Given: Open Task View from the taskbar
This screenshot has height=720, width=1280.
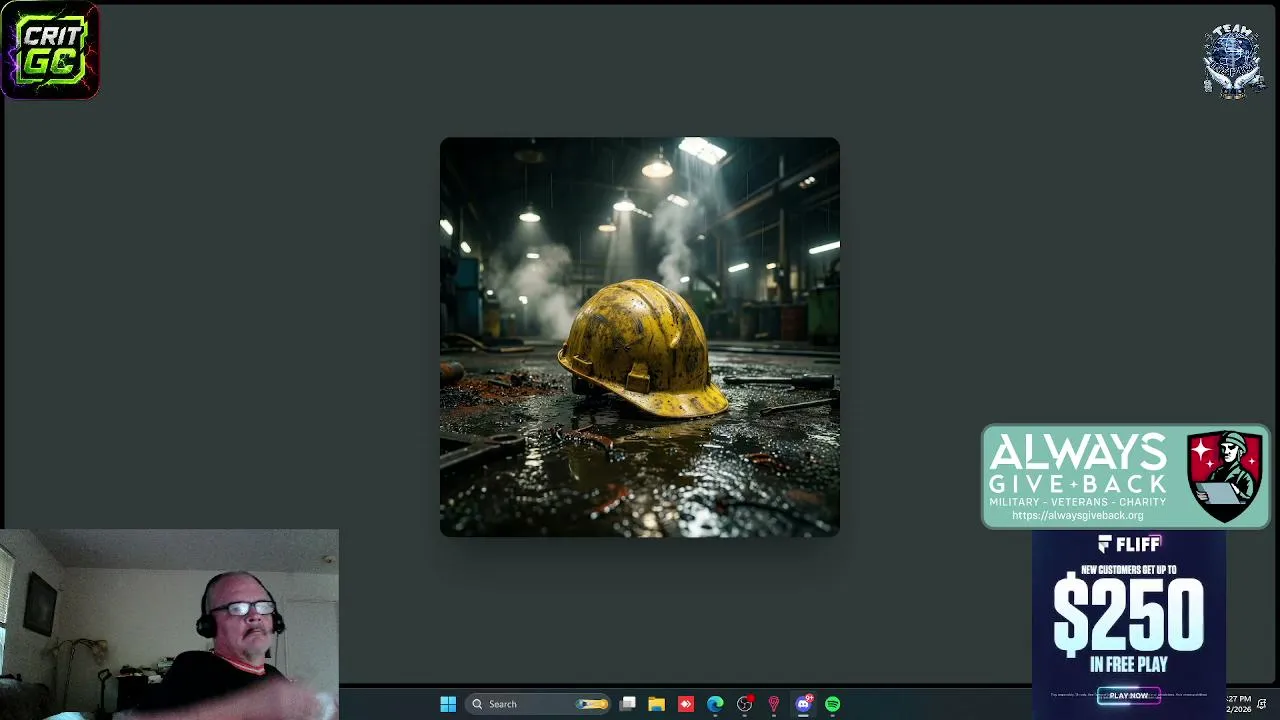Looking at the screenshot, I should (627, 704).
